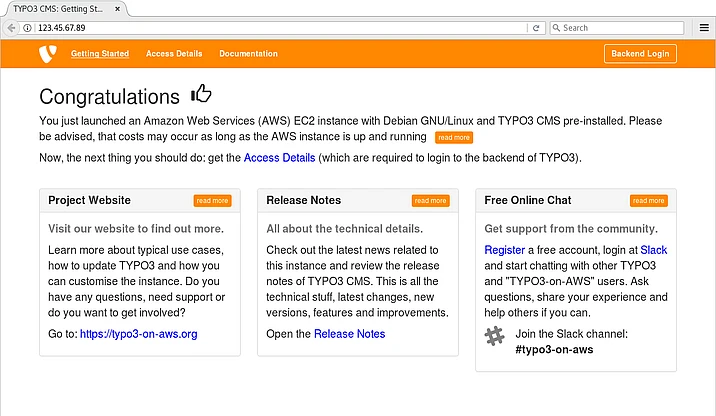This screenshot has width=716, height=416.
Task: Open the browser hamburger menu
Action: click(703, 28)
